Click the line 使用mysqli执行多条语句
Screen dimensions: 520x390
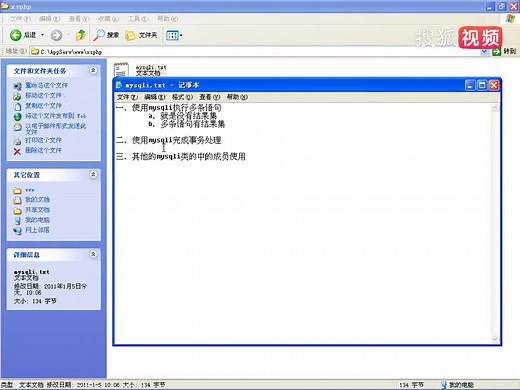176,108
